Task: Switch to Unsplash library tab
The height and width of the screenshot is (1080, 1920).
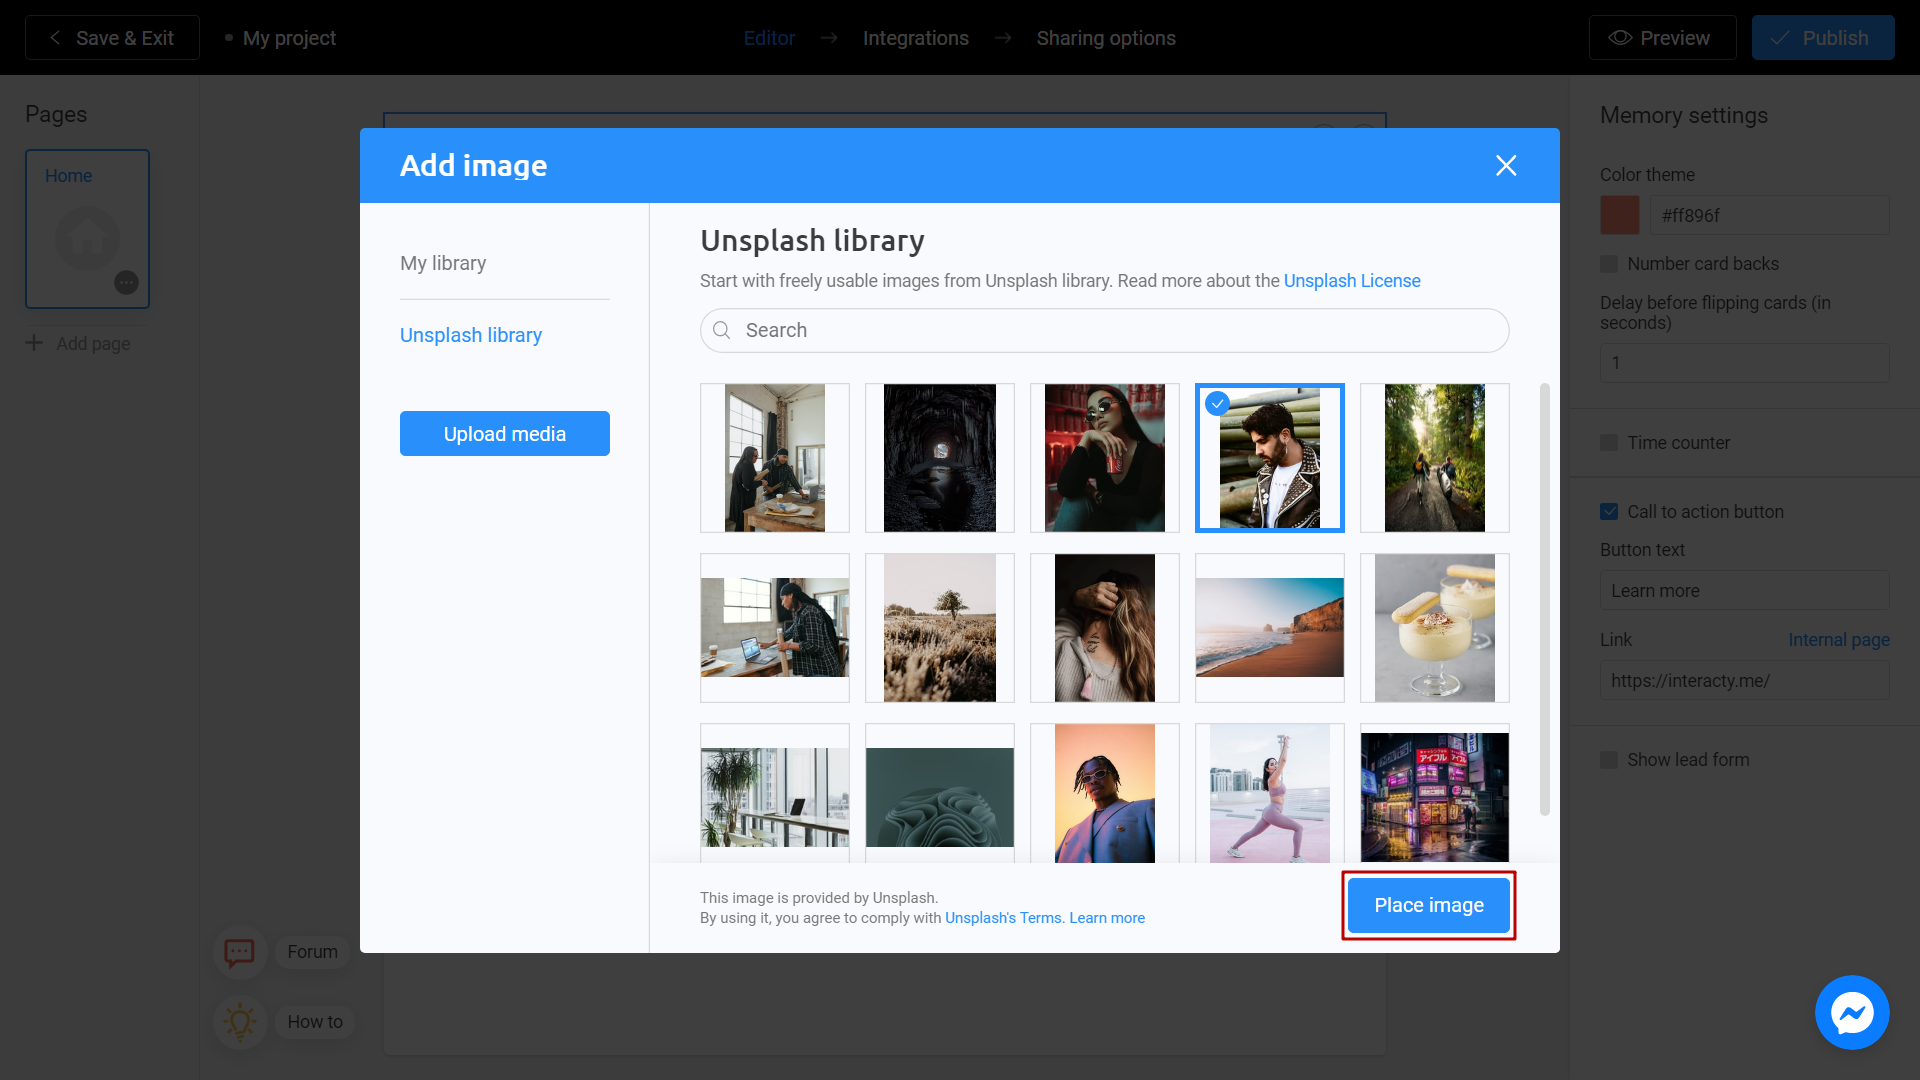Action: (x=471, y=335)
